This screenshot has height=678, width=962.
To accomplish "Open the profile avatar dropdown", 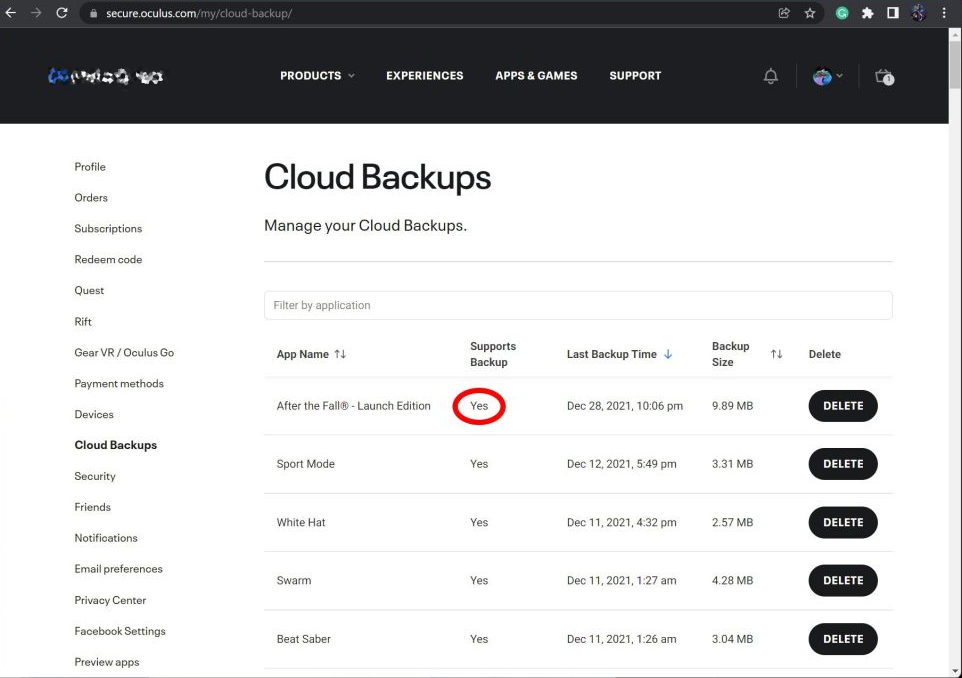I will pos(827,76).
